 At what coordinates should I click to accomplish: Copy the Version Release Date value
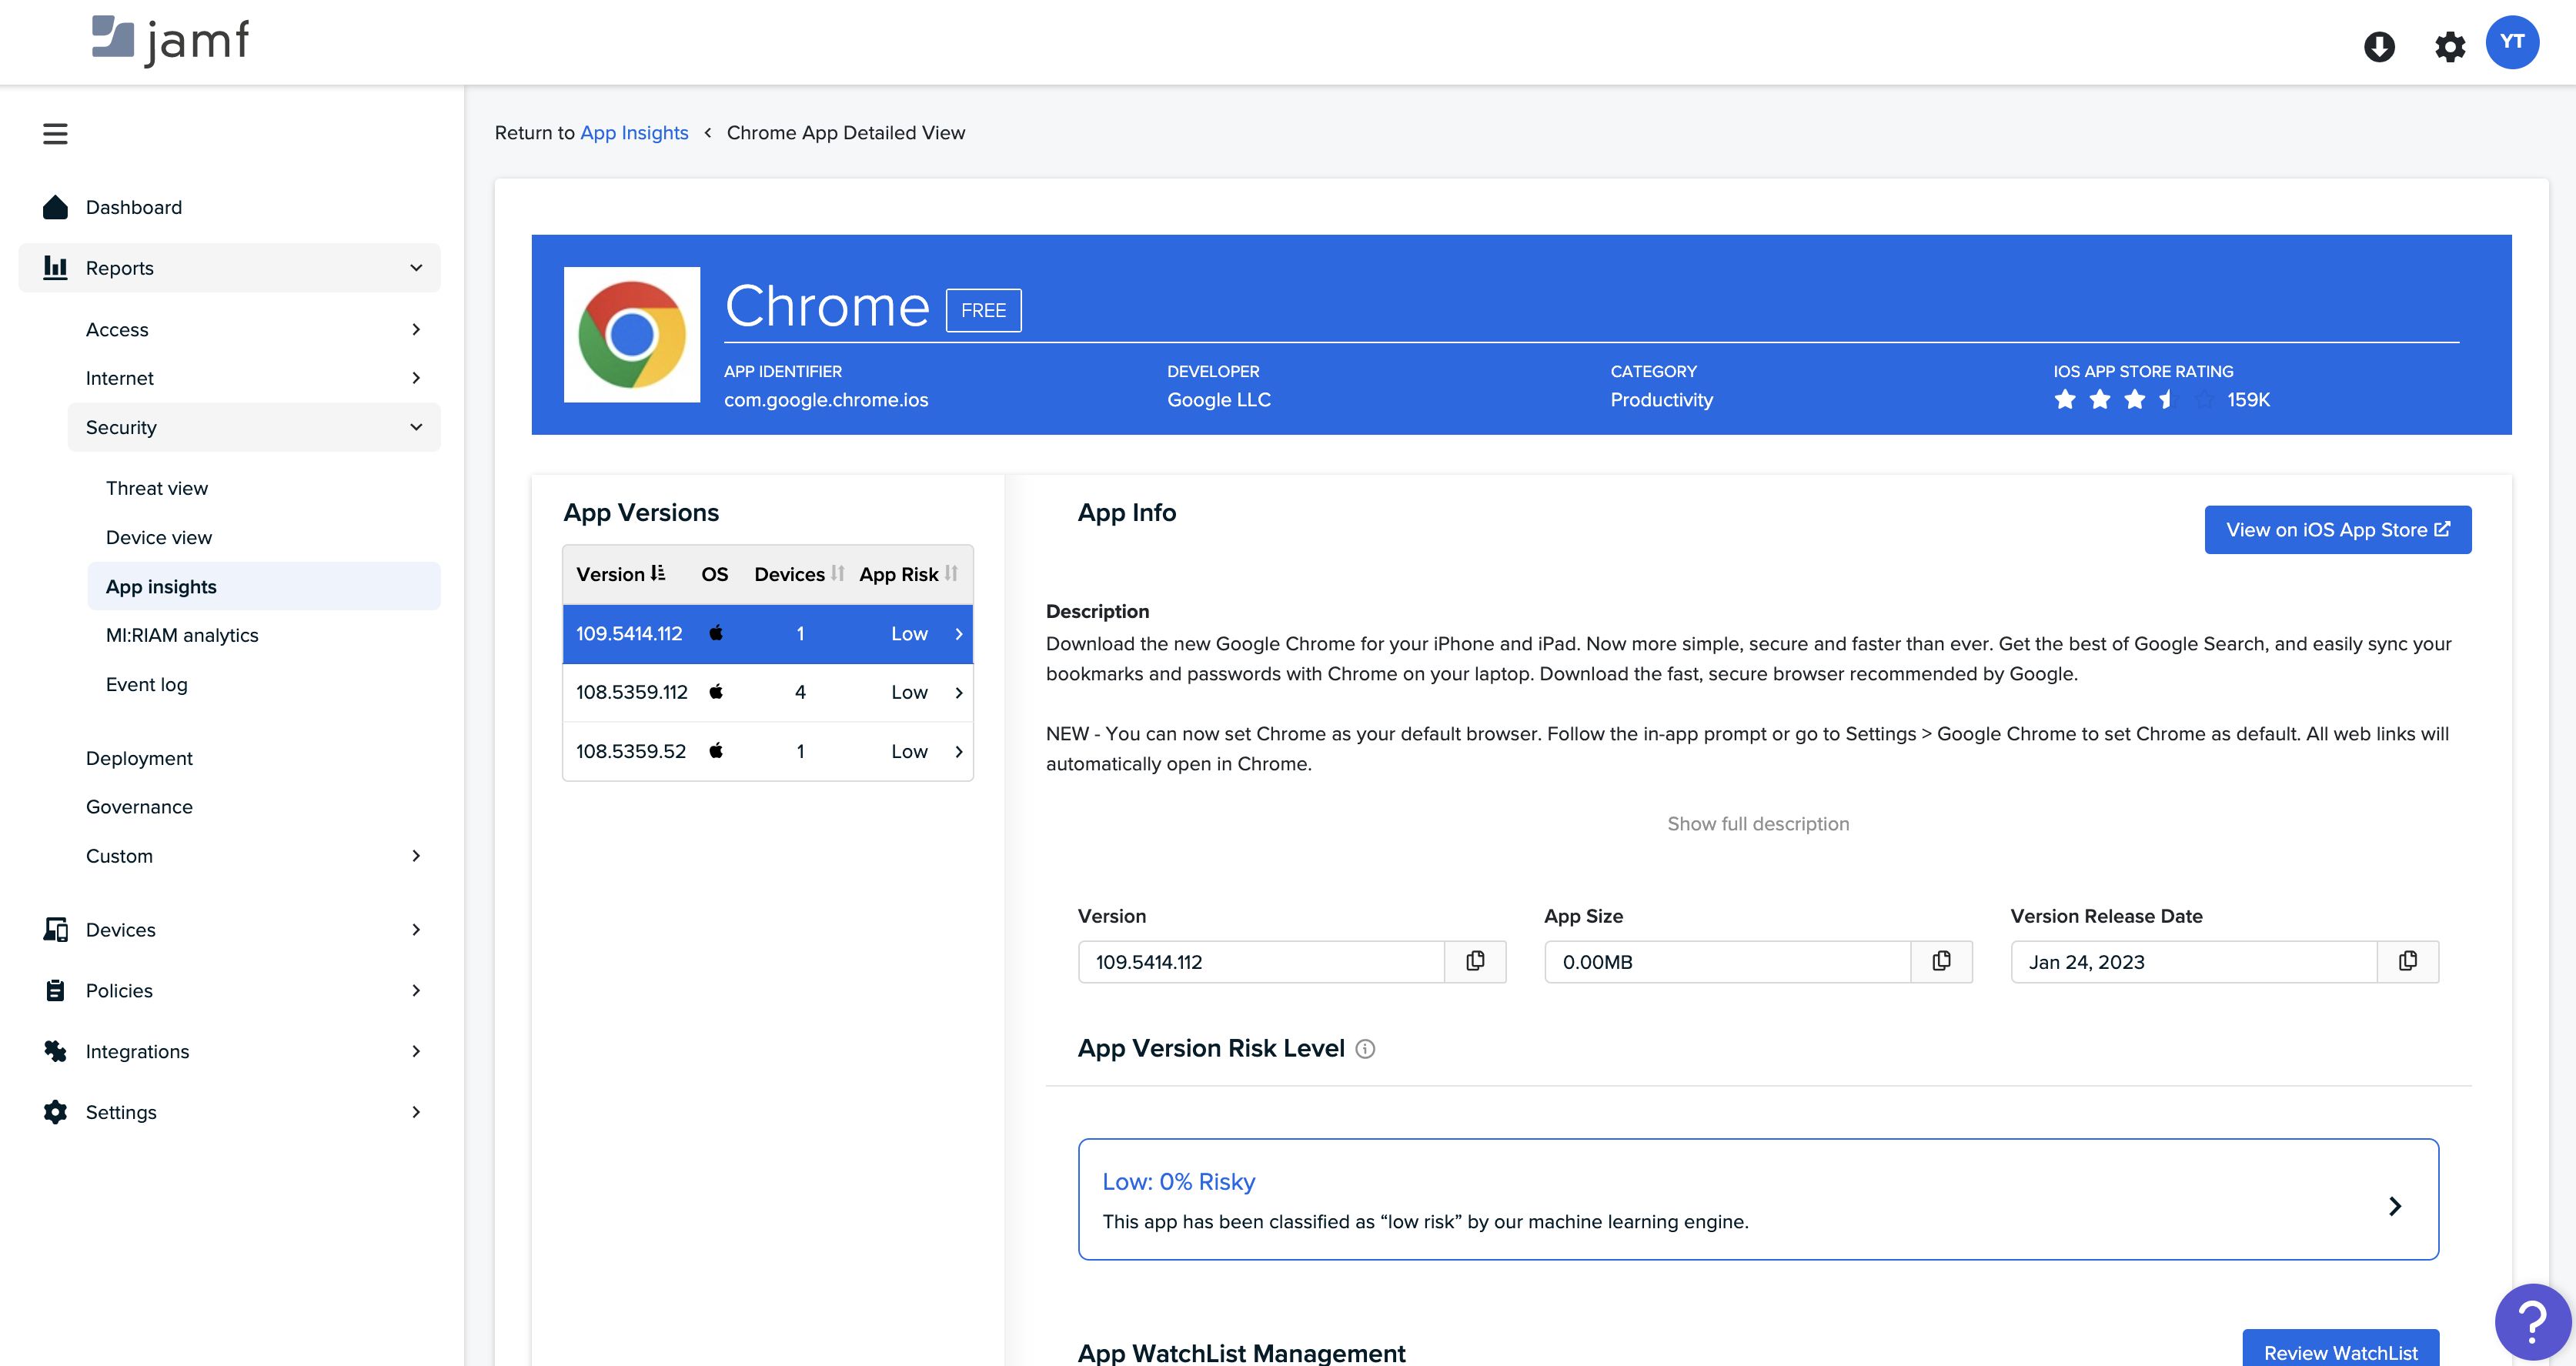coord(2408,961)
